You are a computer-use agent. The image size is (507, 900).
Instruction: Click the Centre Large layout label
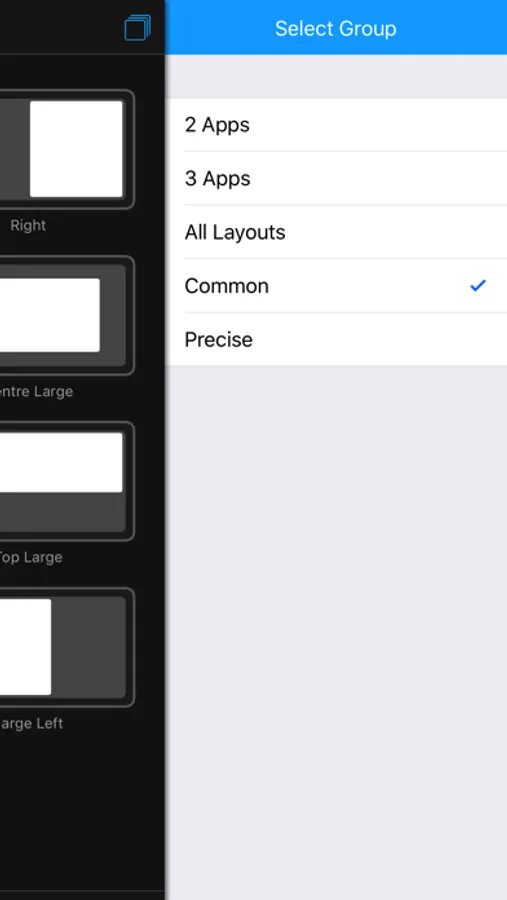(x=36, y=391)
